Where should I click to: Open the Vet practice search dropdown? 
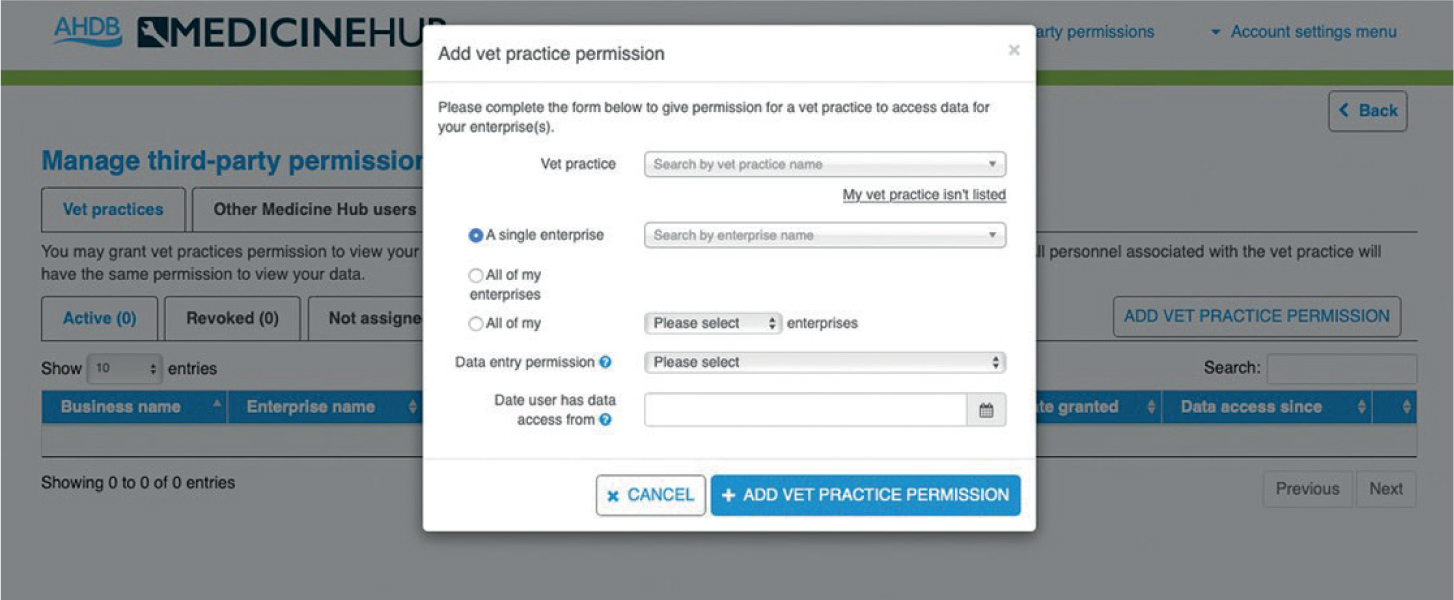(825, 164)
